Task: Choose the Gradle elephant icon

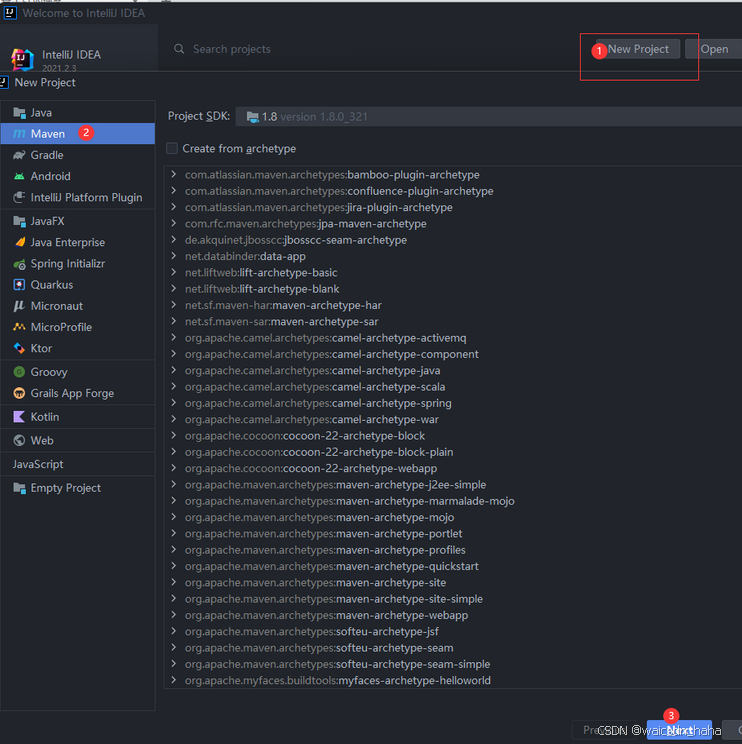Action: [19, 155]
